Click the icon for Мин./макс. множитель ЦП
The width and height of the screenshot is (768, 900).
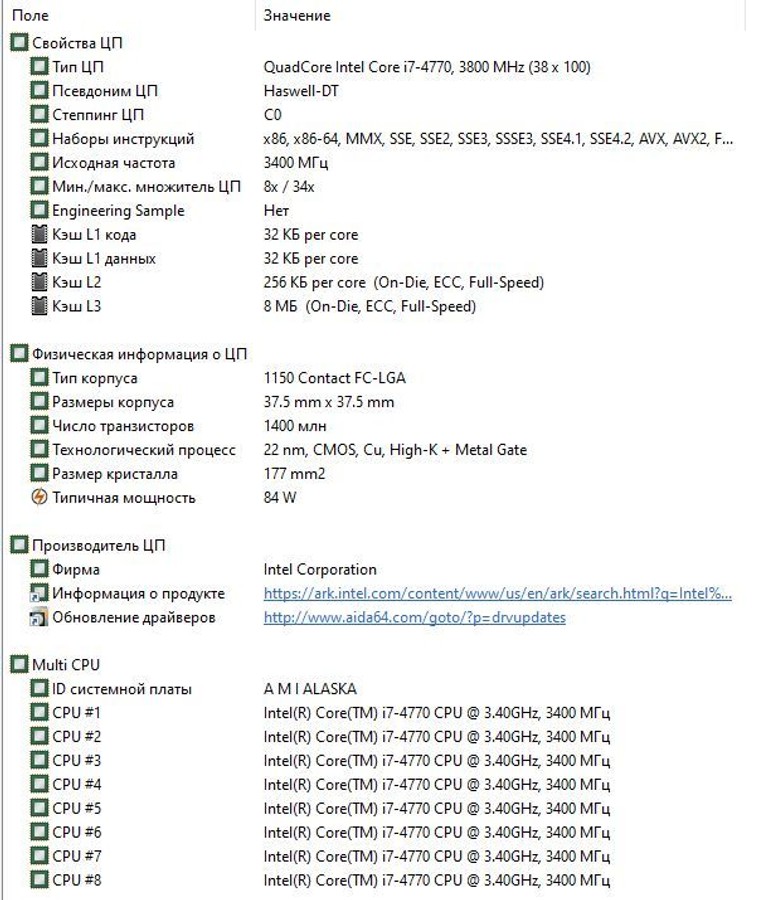(x=39, y=187)
